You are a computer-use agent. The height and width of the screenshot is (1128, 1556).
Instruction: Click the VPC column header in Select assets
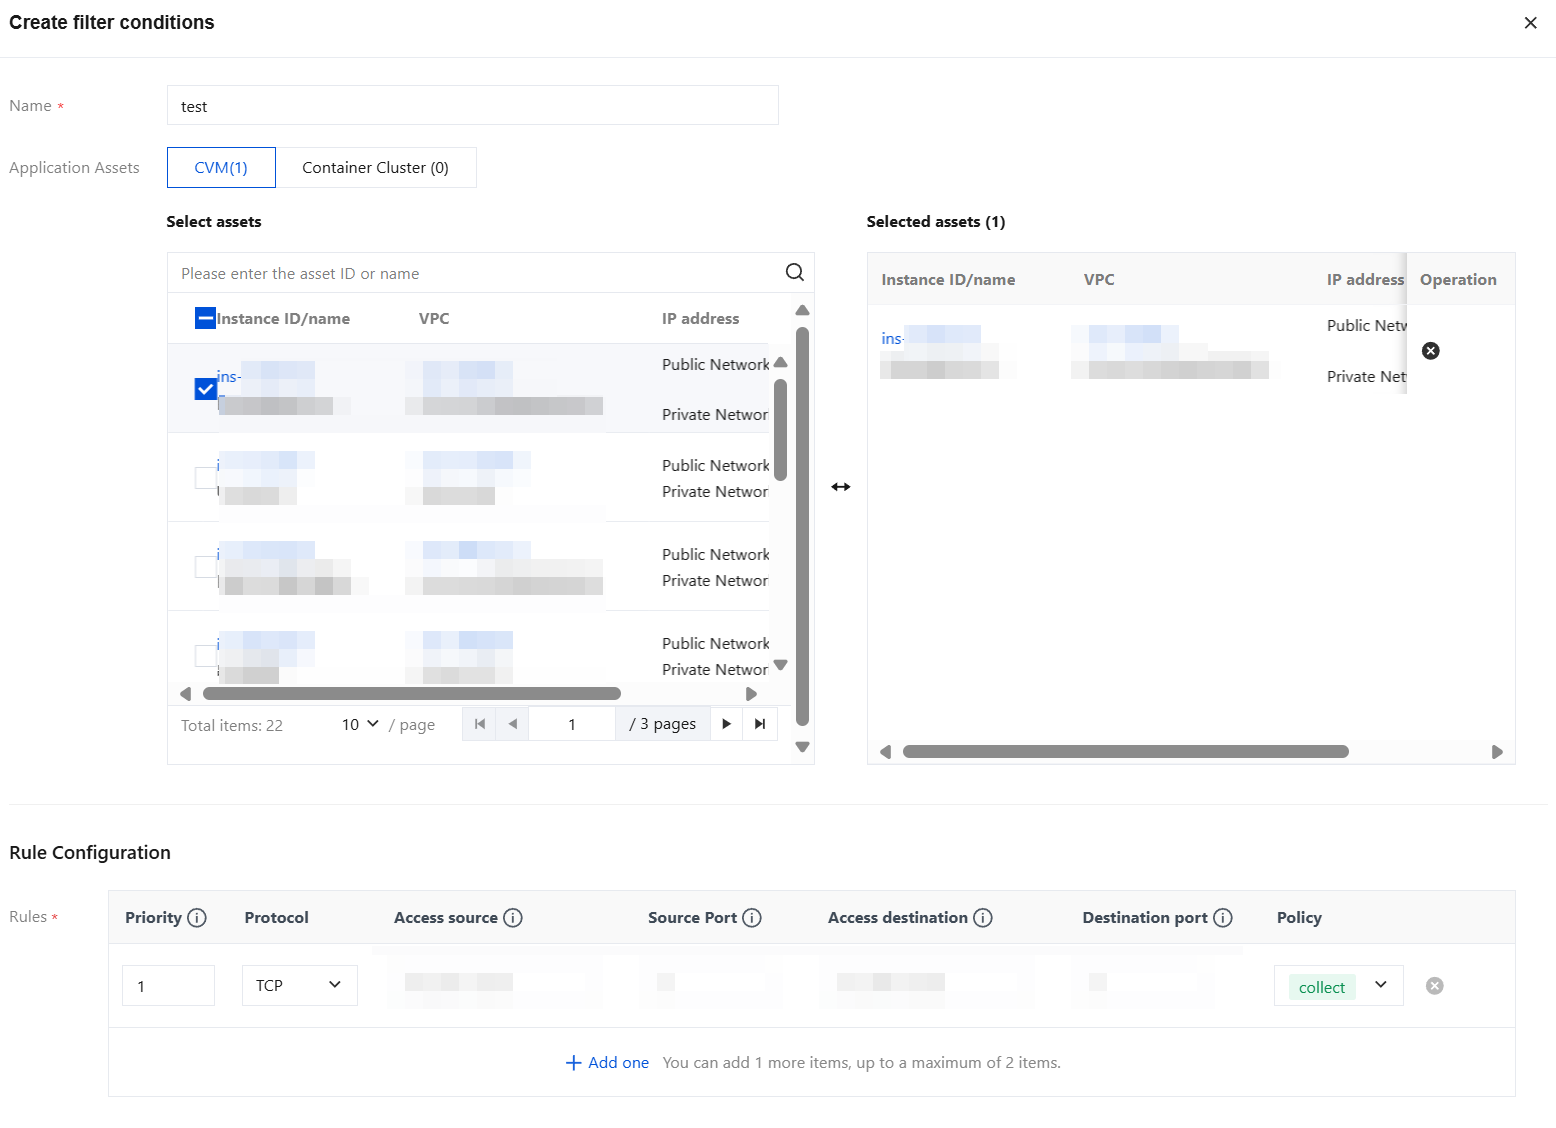pos(434,319)
